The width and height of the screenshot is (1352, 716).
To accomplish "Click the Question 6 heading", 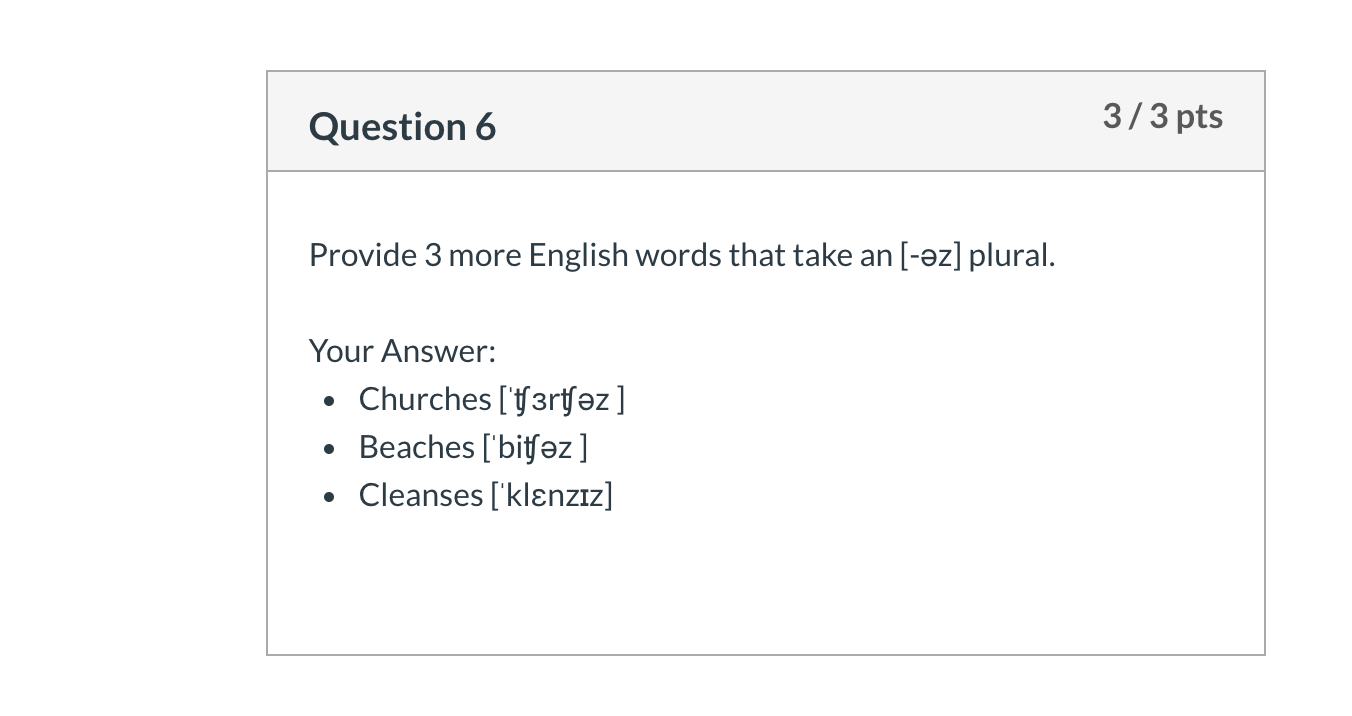I will (x=402, y=127).
